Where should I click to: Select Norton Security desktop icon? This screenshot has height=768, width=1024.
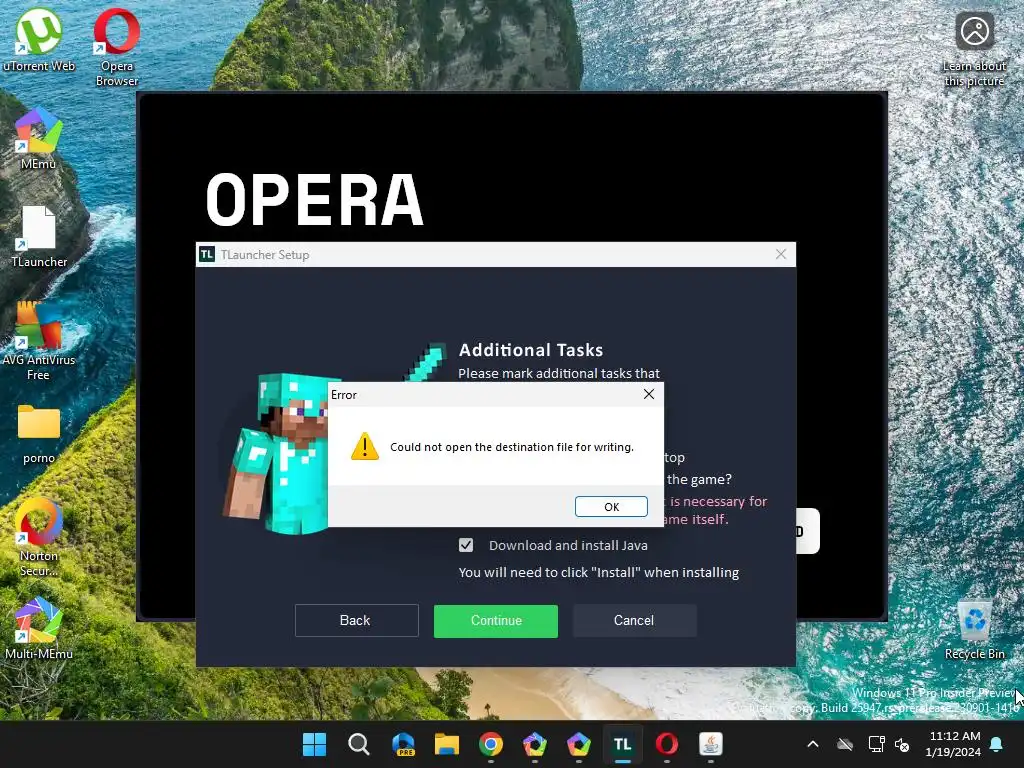click(x=39, y=537)
